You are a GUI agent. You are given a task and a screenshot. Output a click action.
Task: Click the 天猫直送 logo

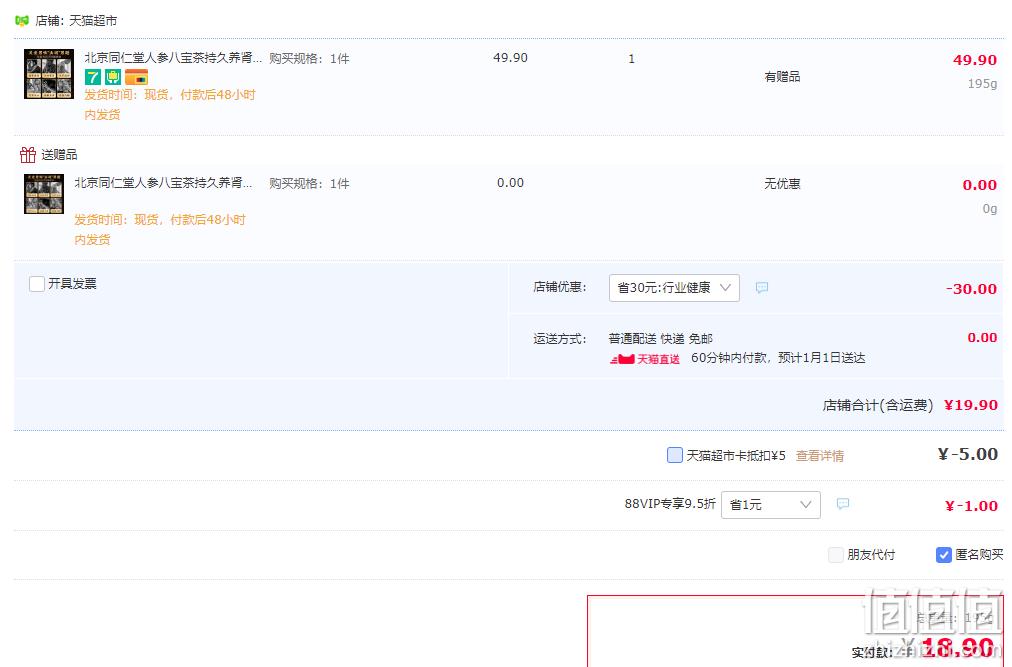click(x=645, y=358)
